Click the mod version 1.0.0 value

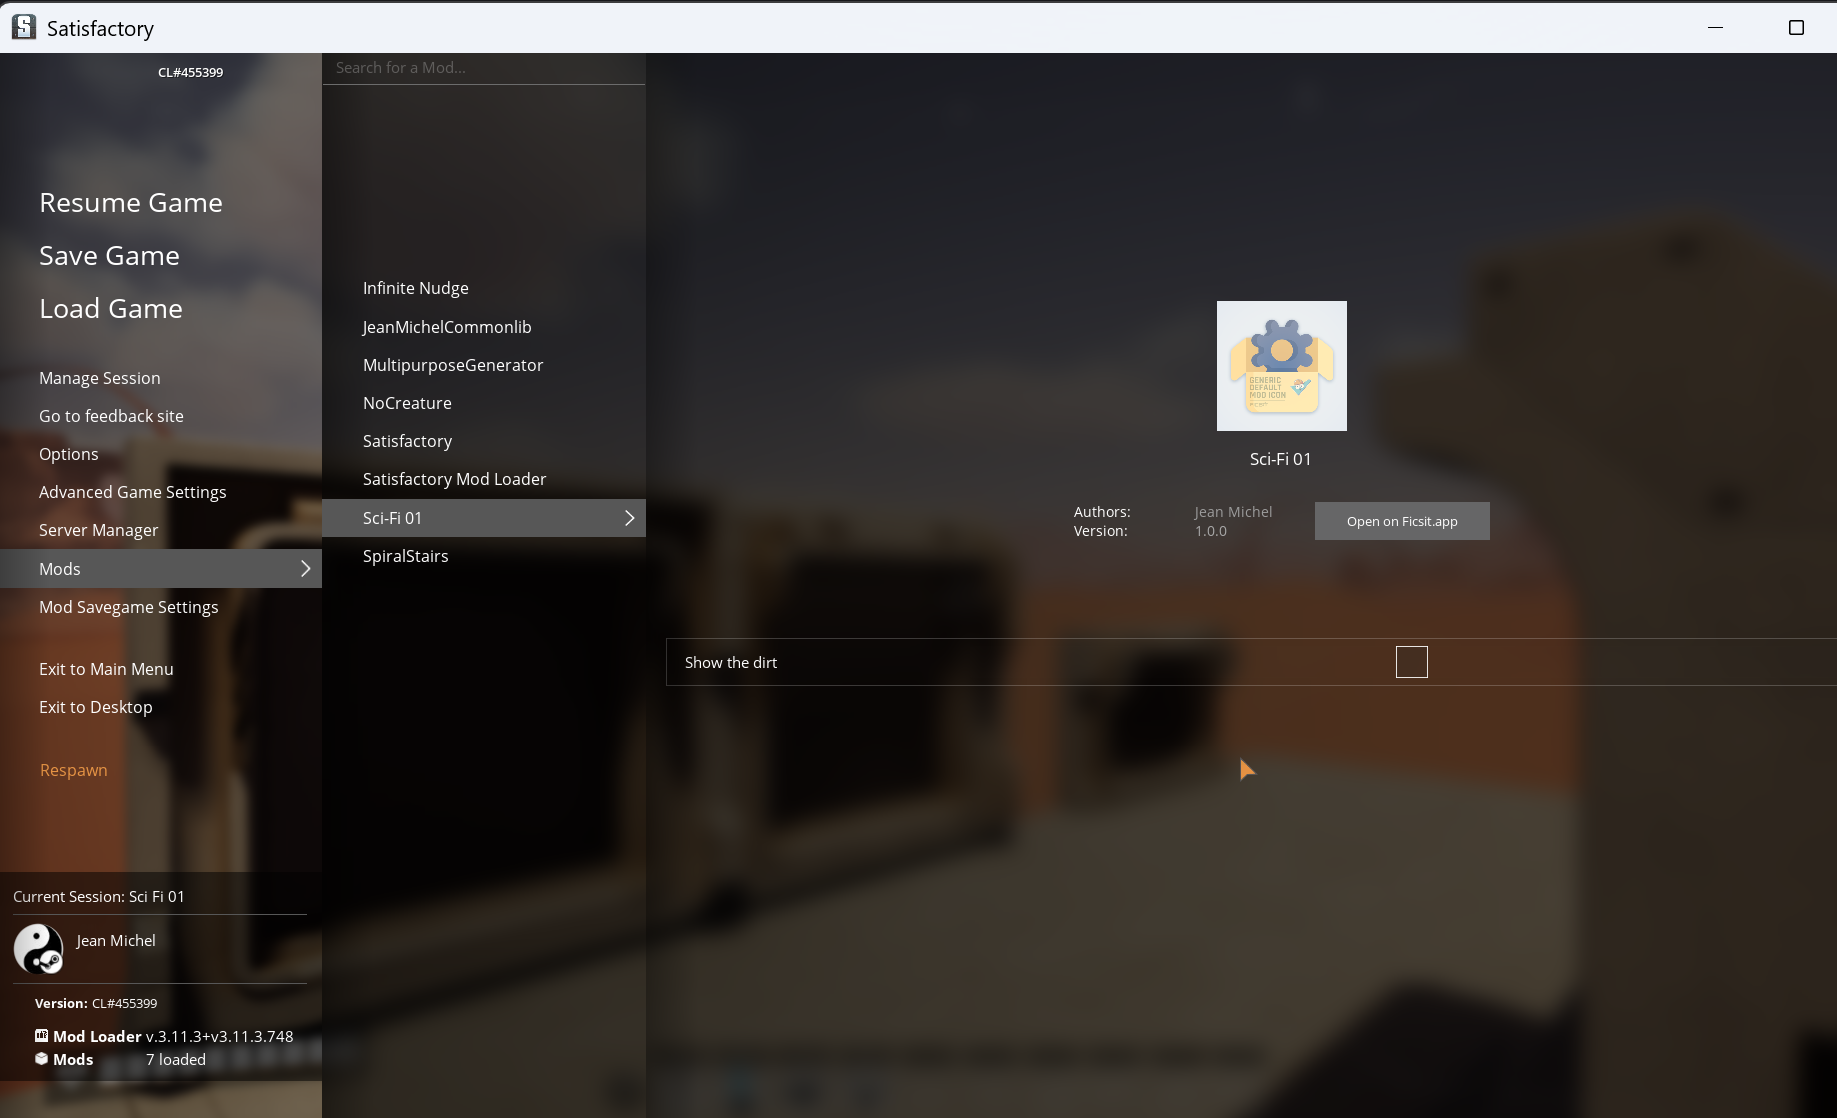pyautogui.click(x=1211, y=531)
